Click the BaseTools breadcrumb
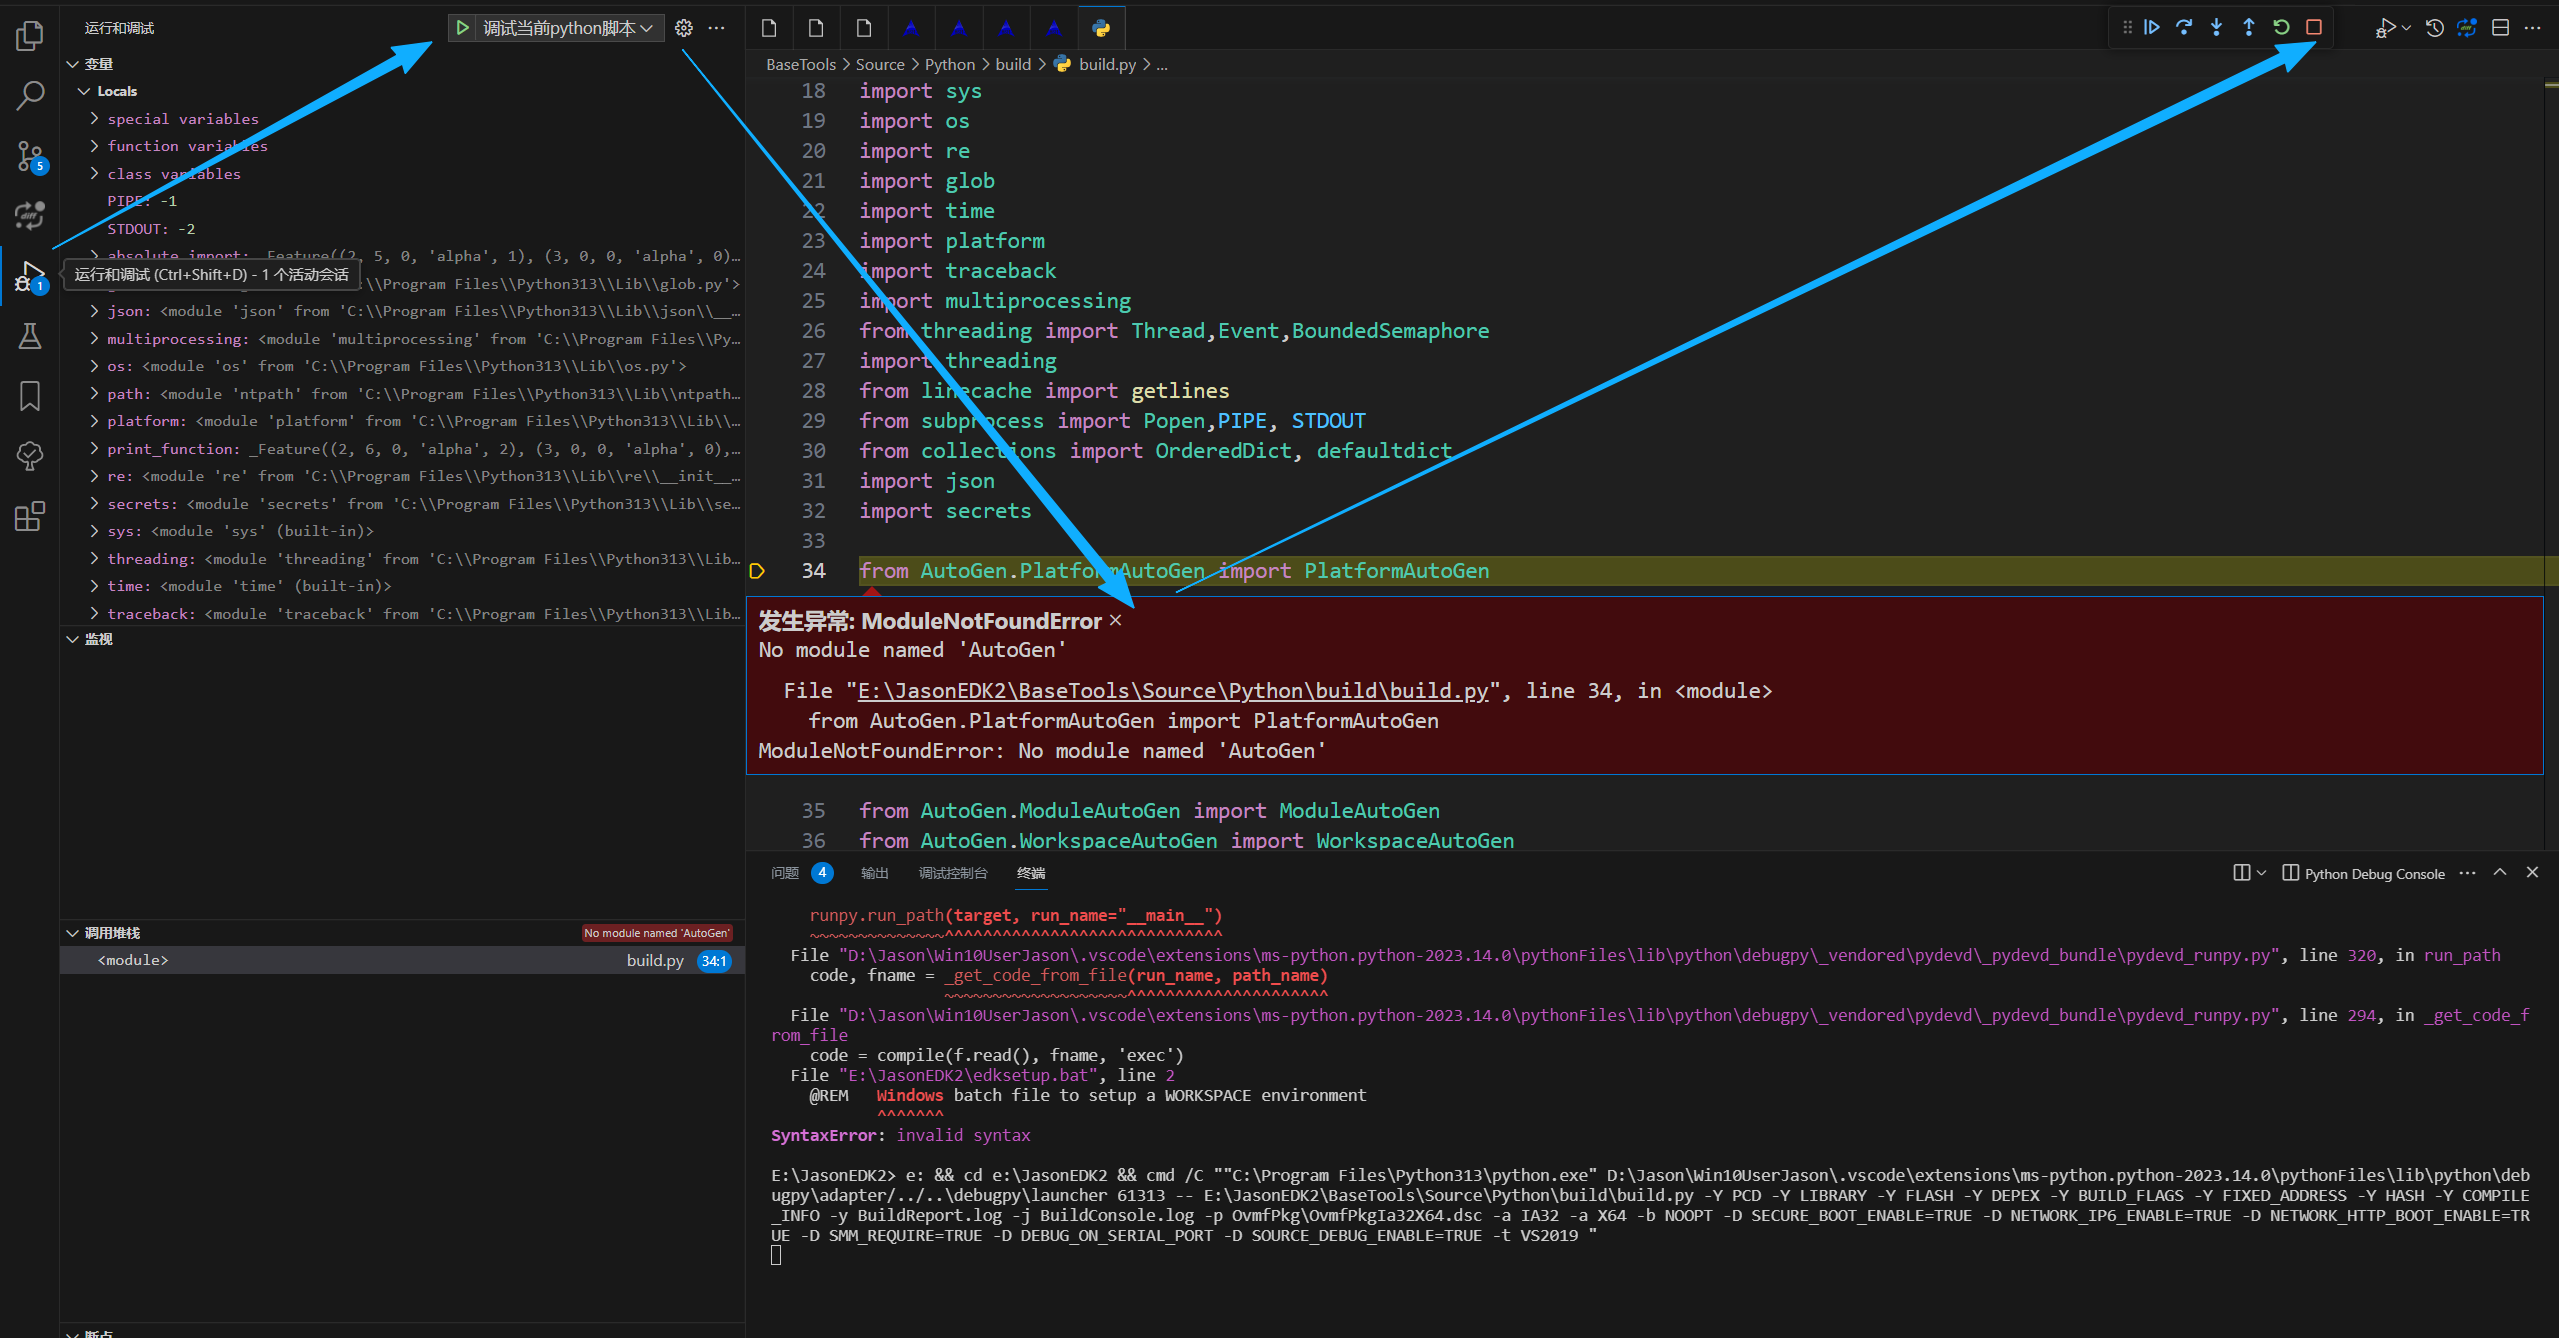The width and height of the screenshot is (2559, 1338). point(801,64)
